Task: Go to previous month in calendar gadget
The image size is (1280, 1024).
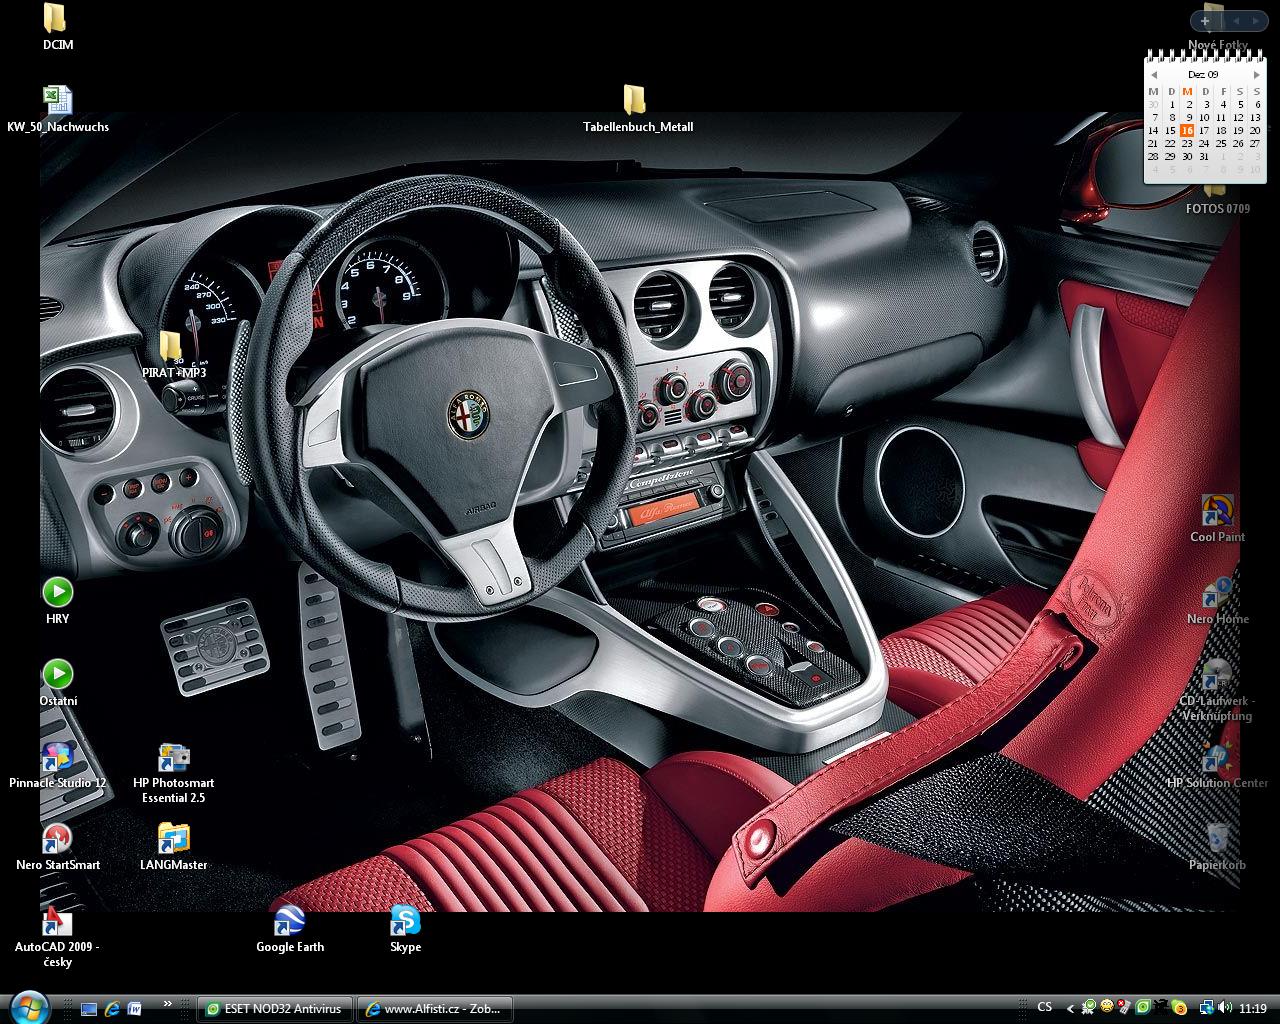Action: pos(1154,74)
